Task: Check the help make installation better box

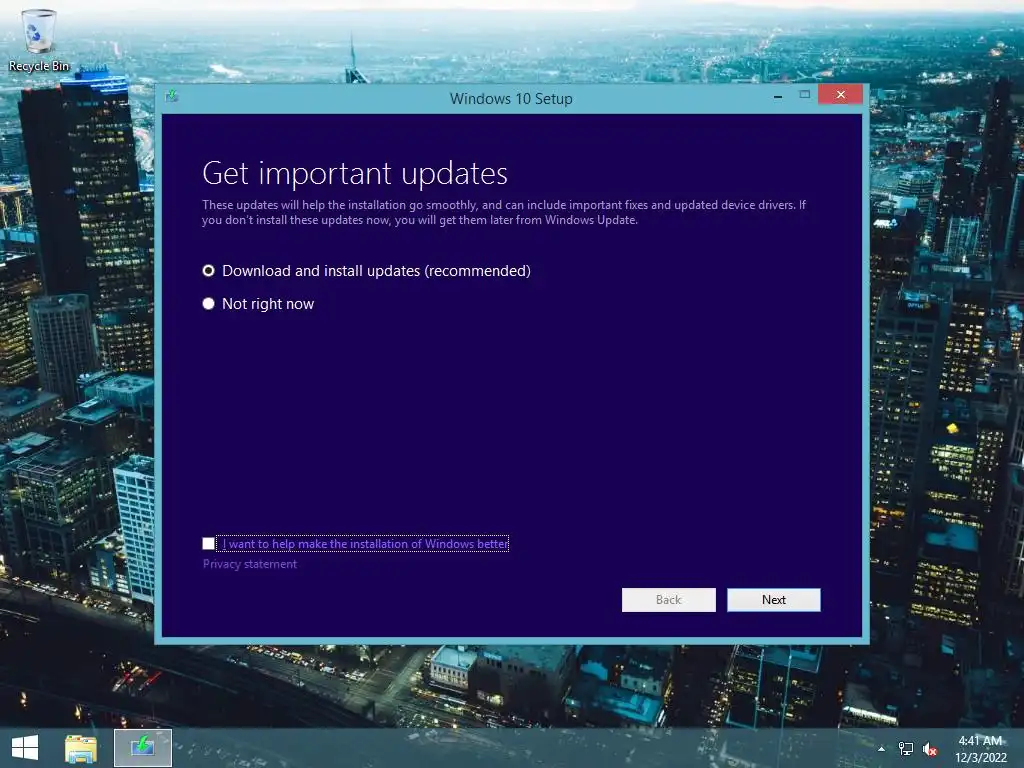Action: [x=208, y=543]
